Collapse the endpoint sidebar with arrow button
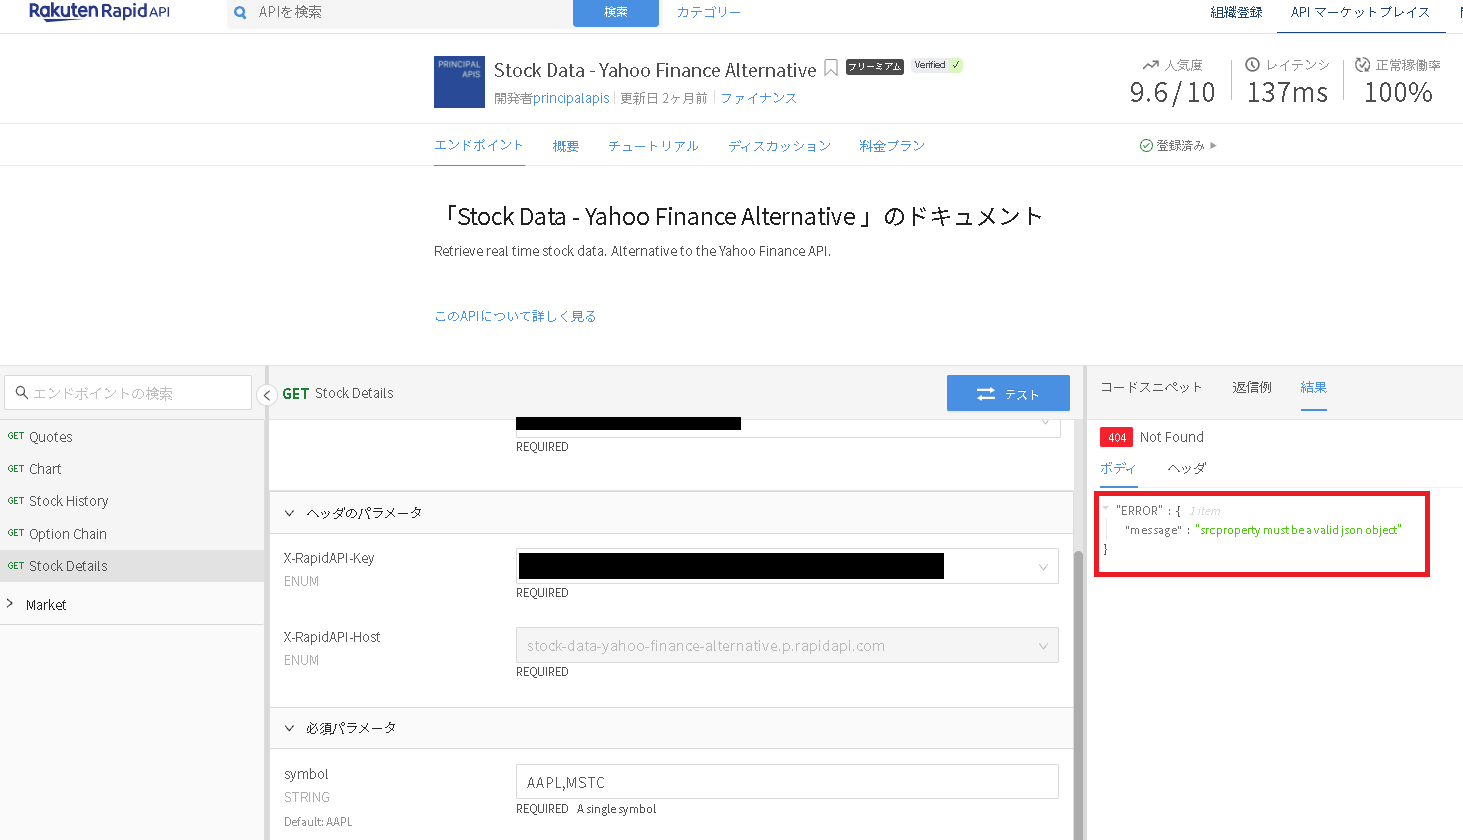The image size is (1463, 840). [267, 395]
